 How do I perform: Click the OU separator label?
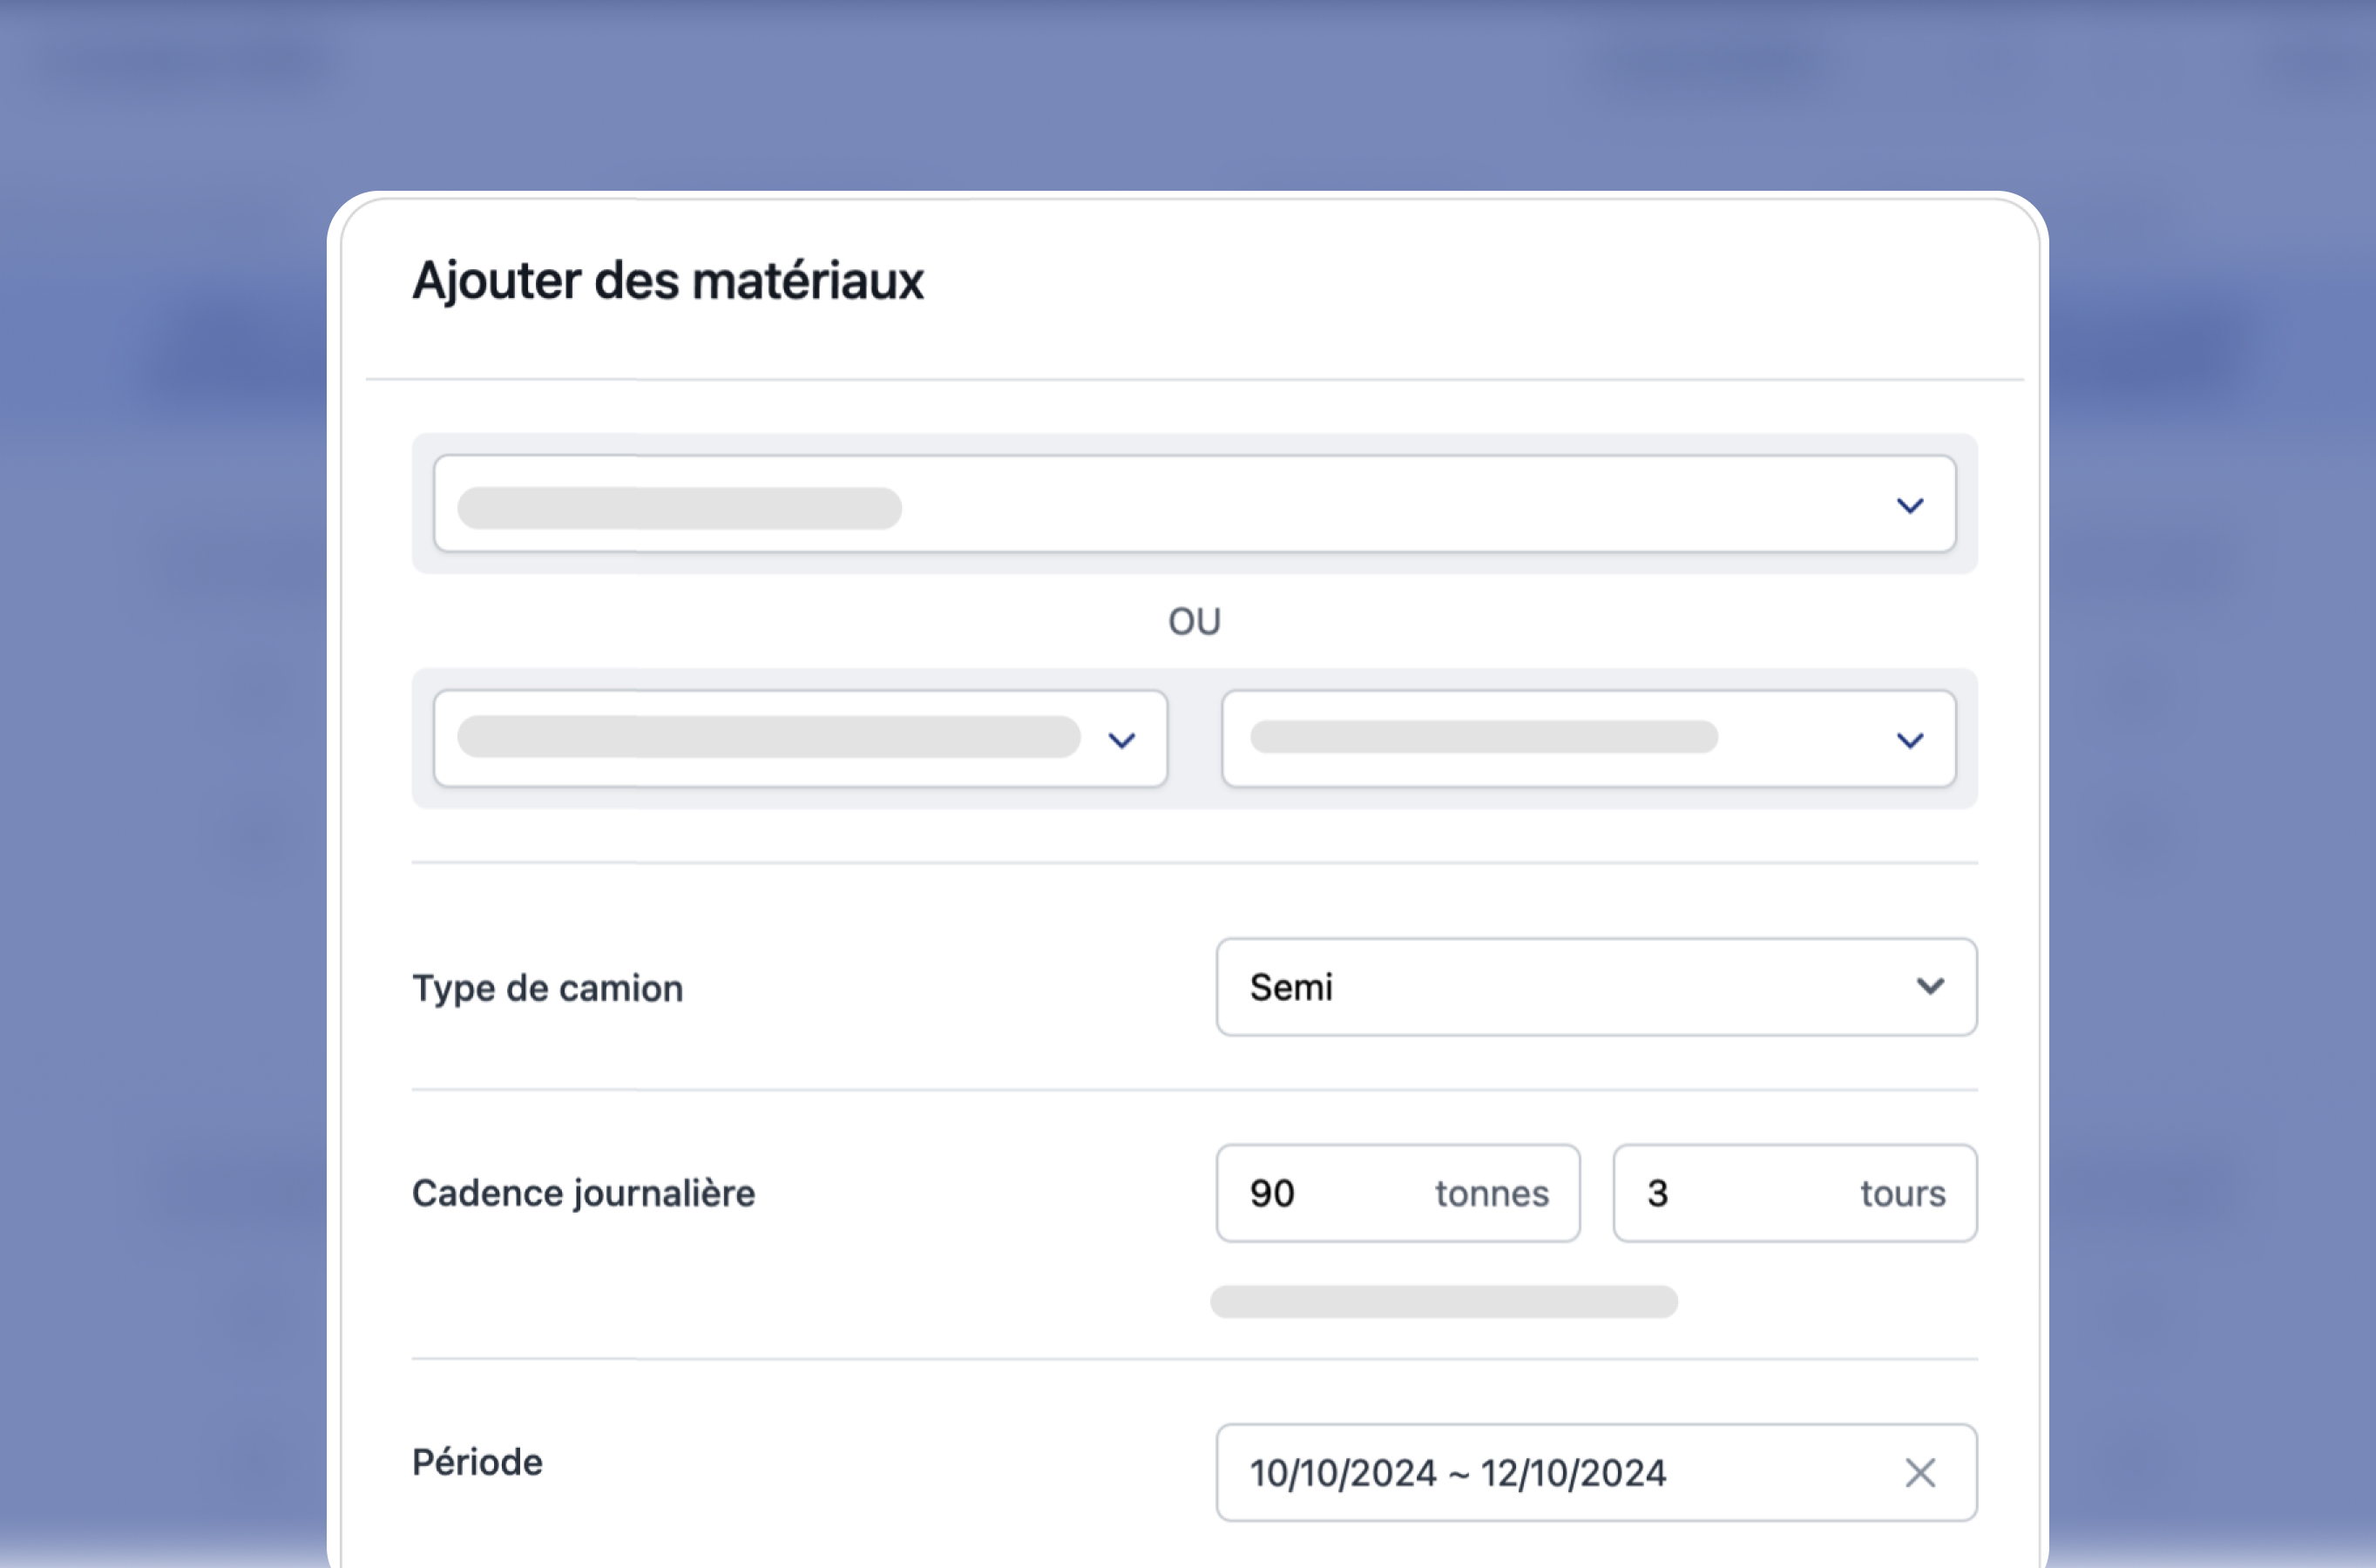point(1195,621)
